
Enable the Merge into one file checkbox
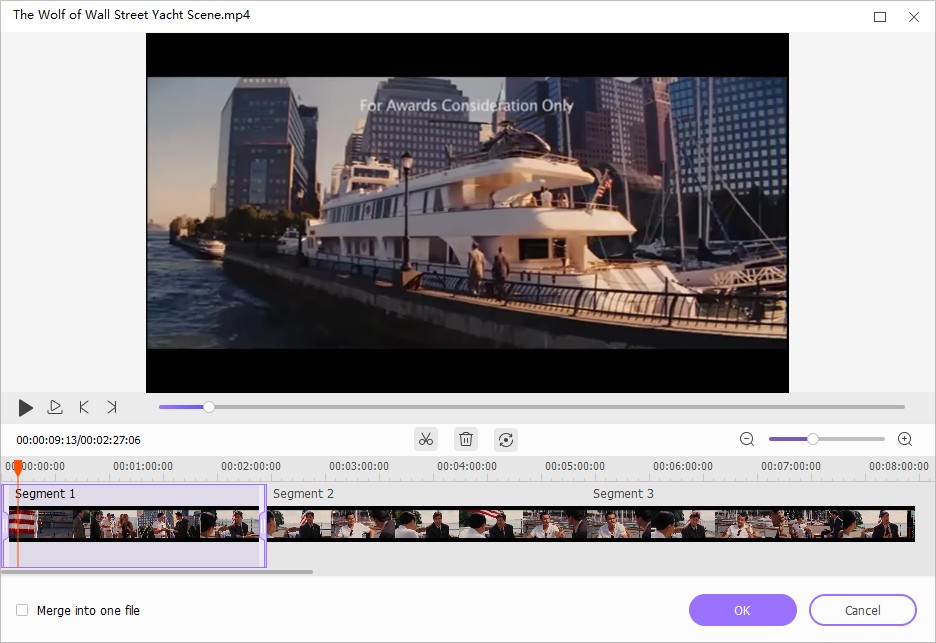pos(21,610)
